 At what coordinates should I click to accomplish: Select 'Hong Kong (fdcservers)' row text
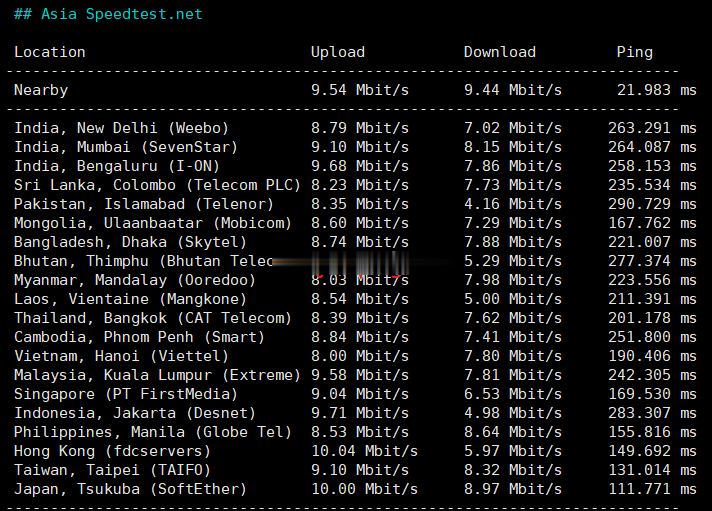click(113, 452)
